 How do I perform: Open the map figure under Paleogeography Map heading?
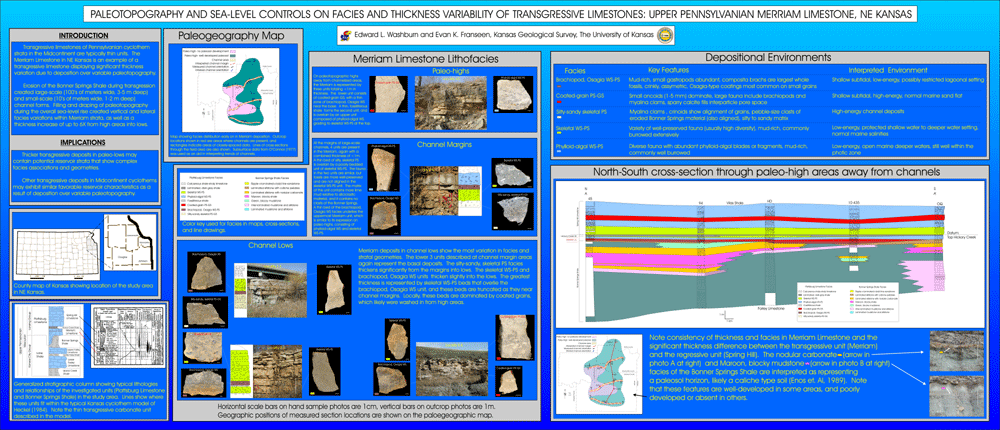click(x=232, y=89)
